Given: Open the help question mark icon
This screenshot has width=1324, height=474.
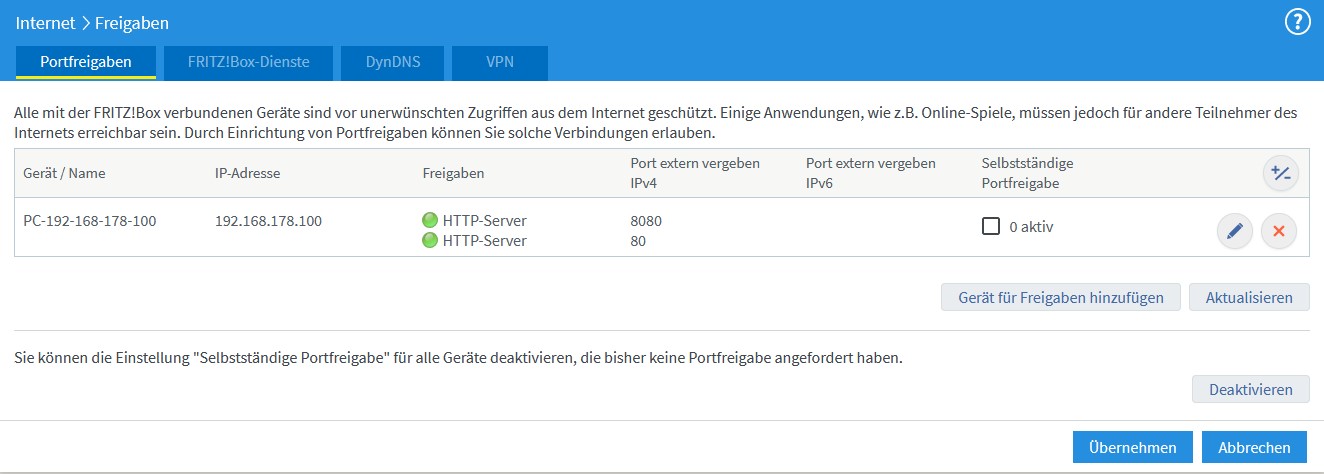Looking at the screenshot, I should pyautogui.click(x=1296, y=22).
